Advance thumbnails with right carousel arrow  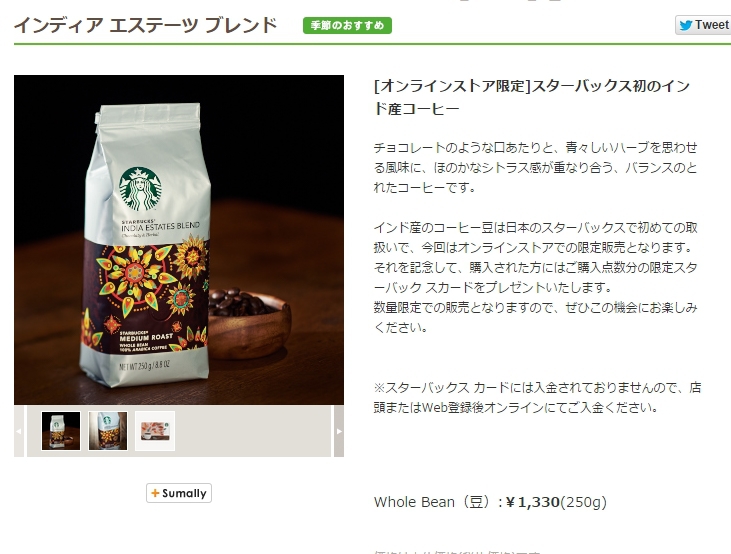pyautogui.click(x=339, y=431)
